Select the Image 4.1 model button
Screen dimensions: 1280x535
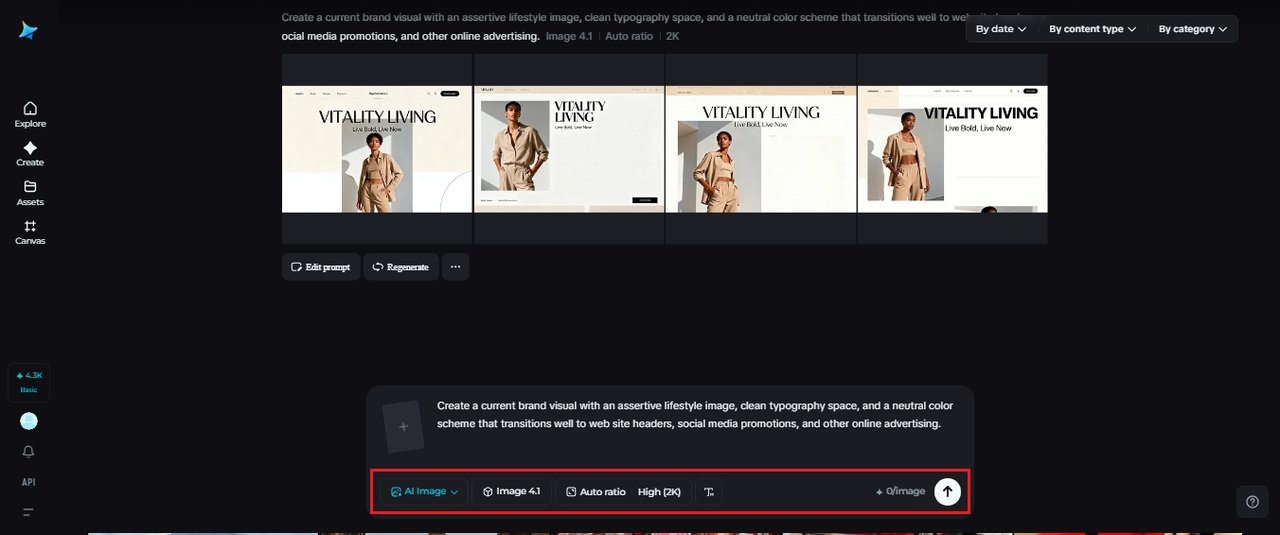pos(511,492)
